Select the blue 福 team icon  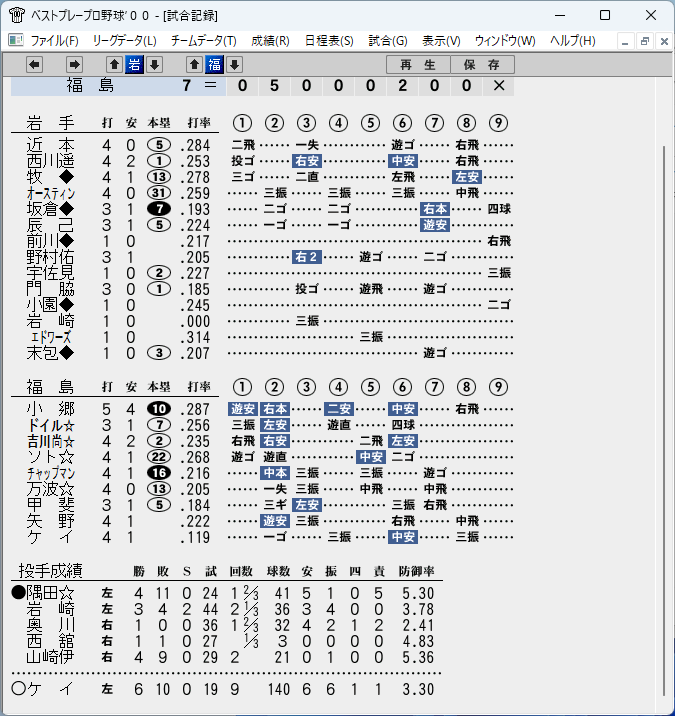[214, 65]
